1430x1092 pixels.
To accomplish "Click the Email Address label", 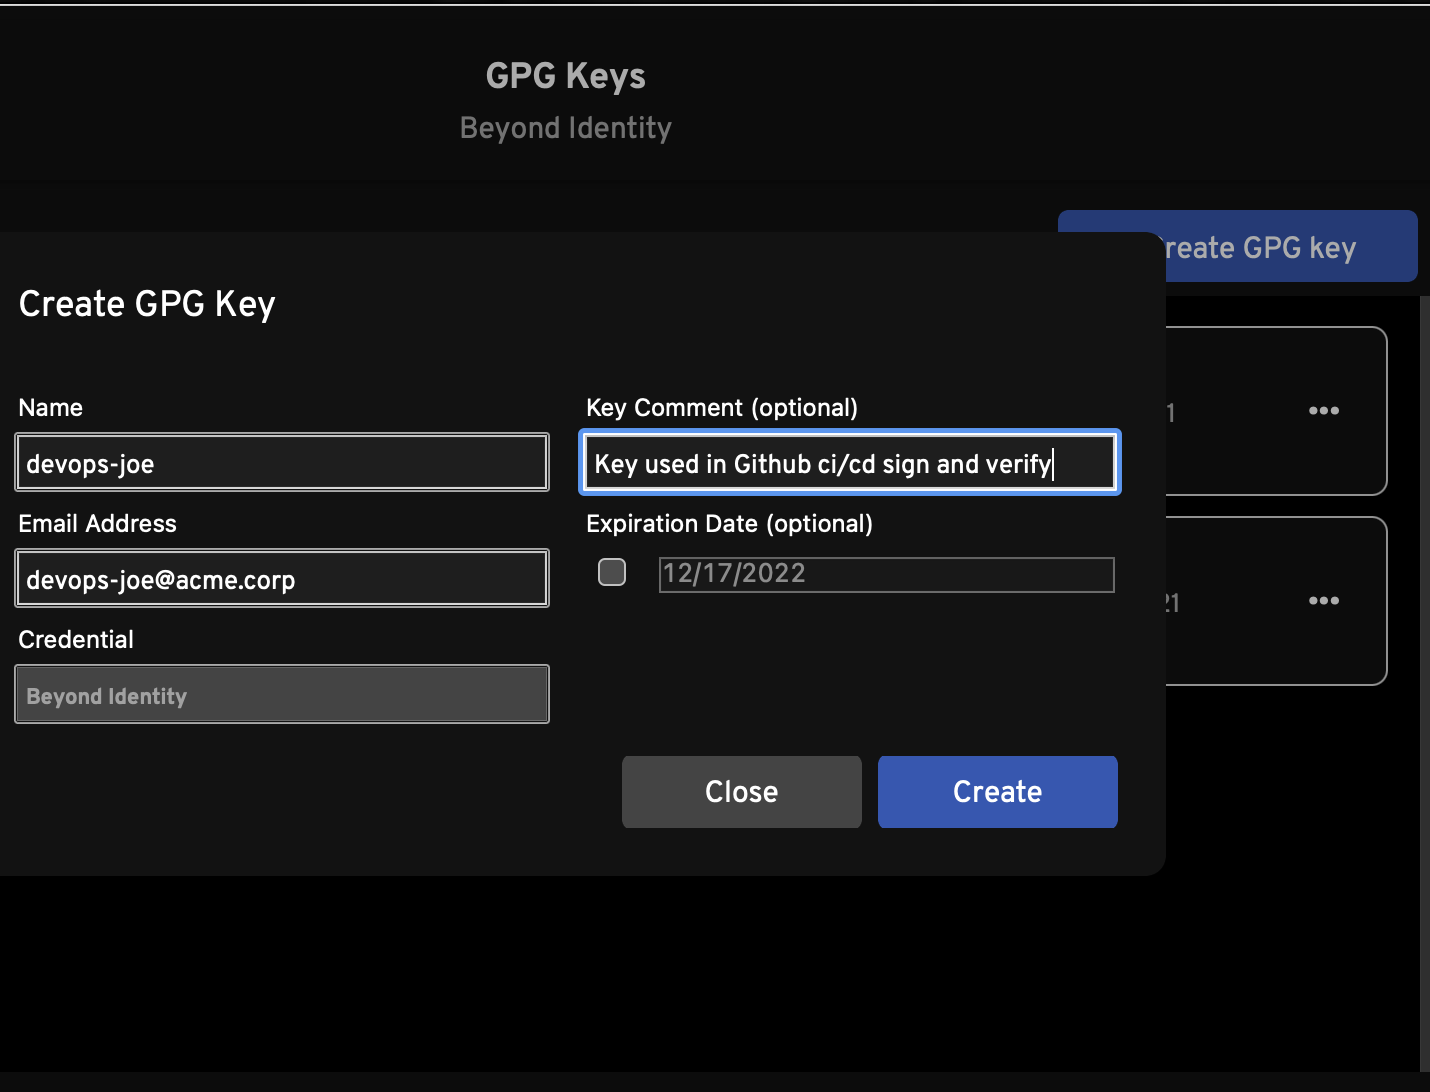I will (97, 524).
